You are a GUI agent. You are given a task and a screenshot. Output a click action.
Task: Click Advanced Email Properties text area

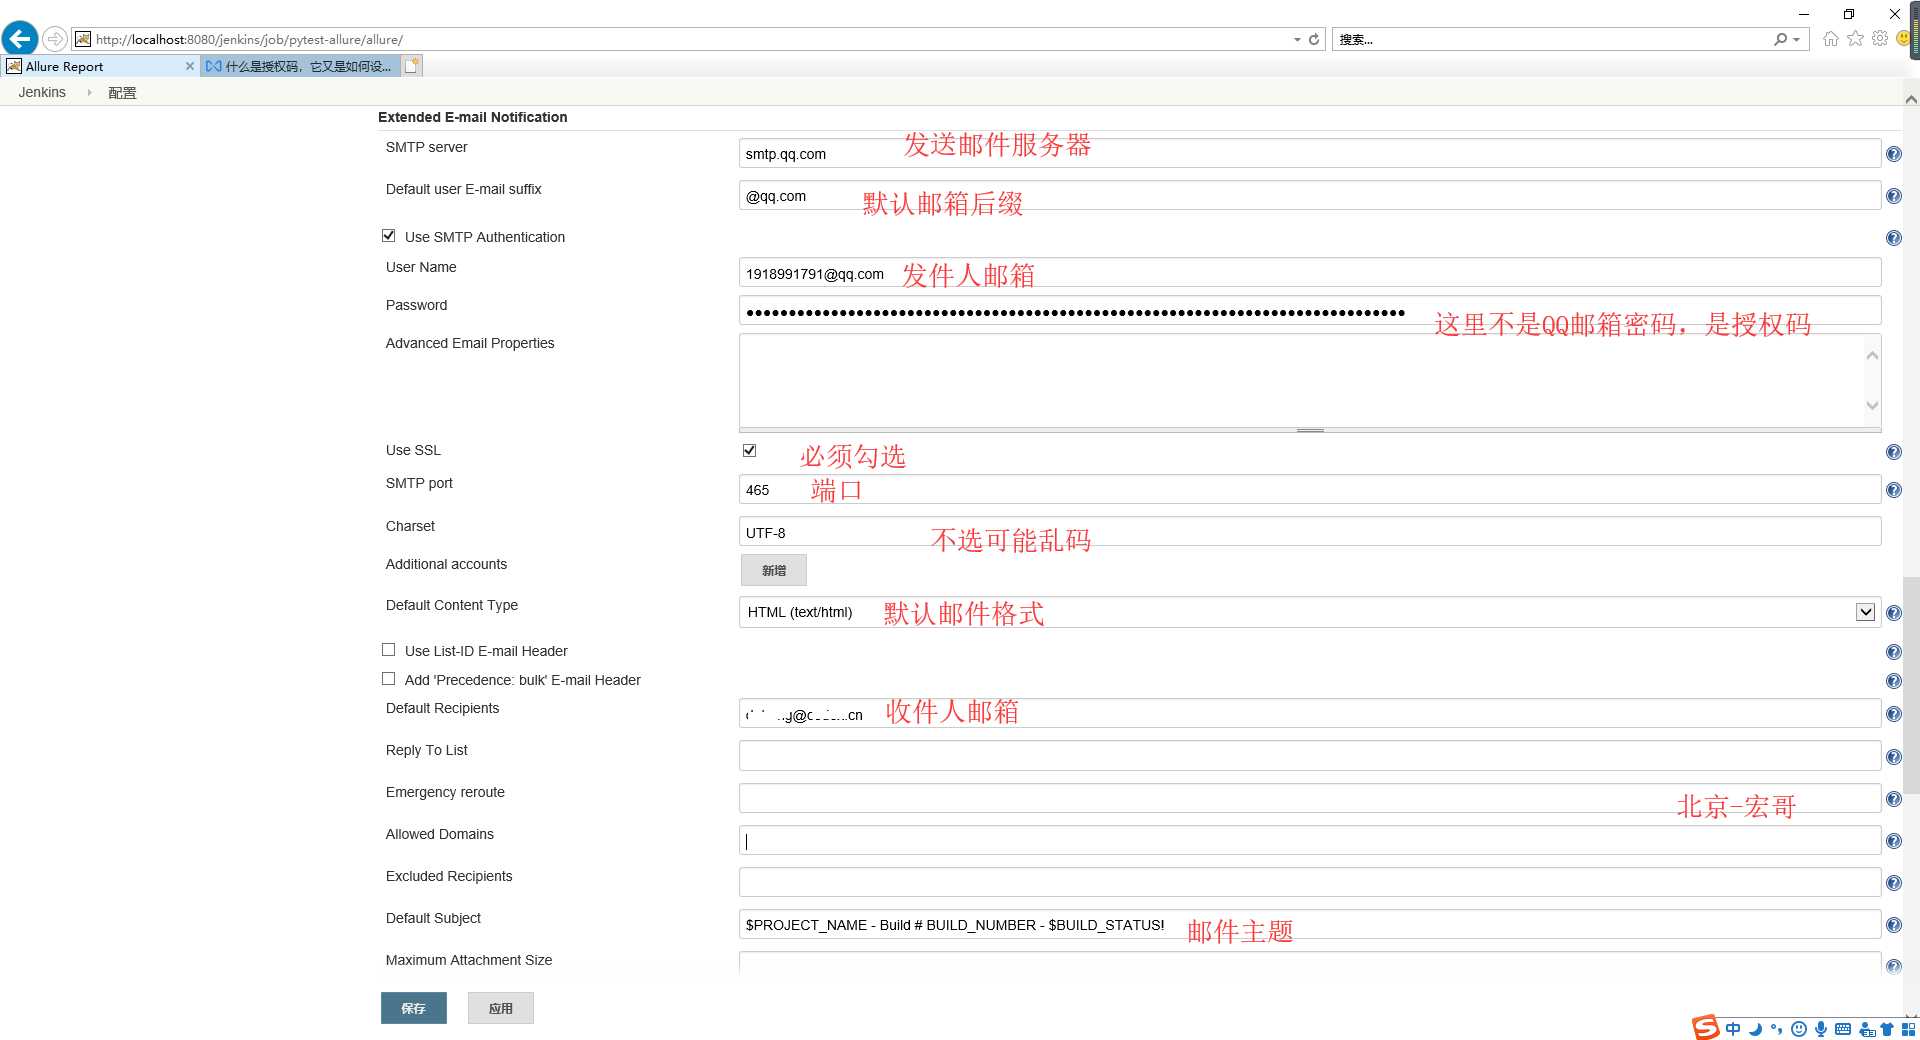(1302, 381)
